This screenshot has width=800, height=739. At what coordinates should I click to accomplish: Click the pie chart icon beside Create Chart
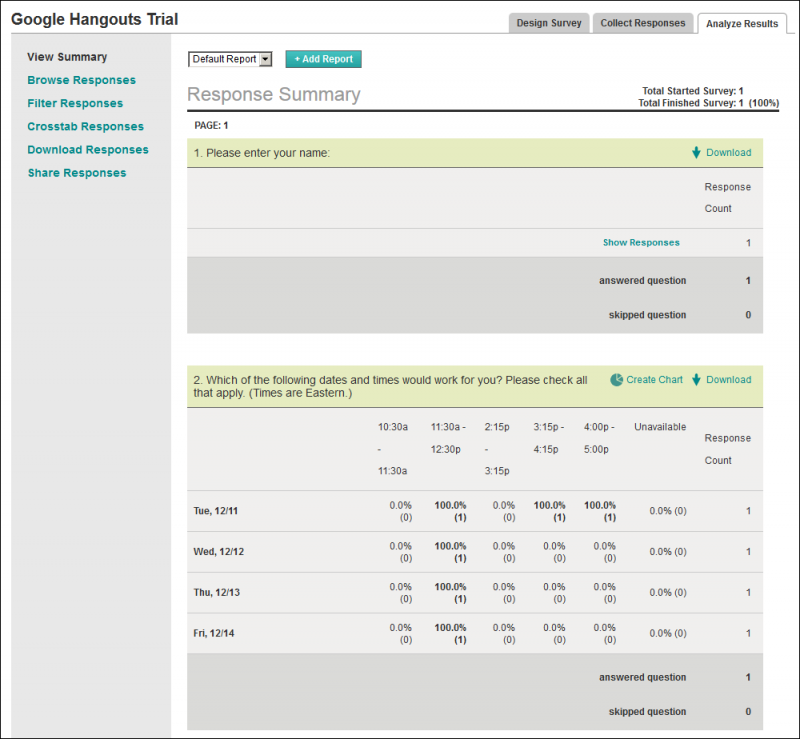click(616, 380)
